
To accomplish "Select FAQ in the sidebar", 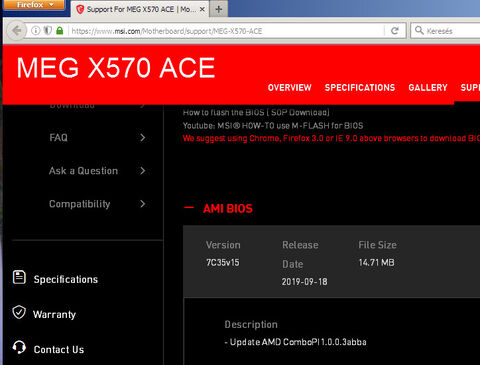I will 58,138.
